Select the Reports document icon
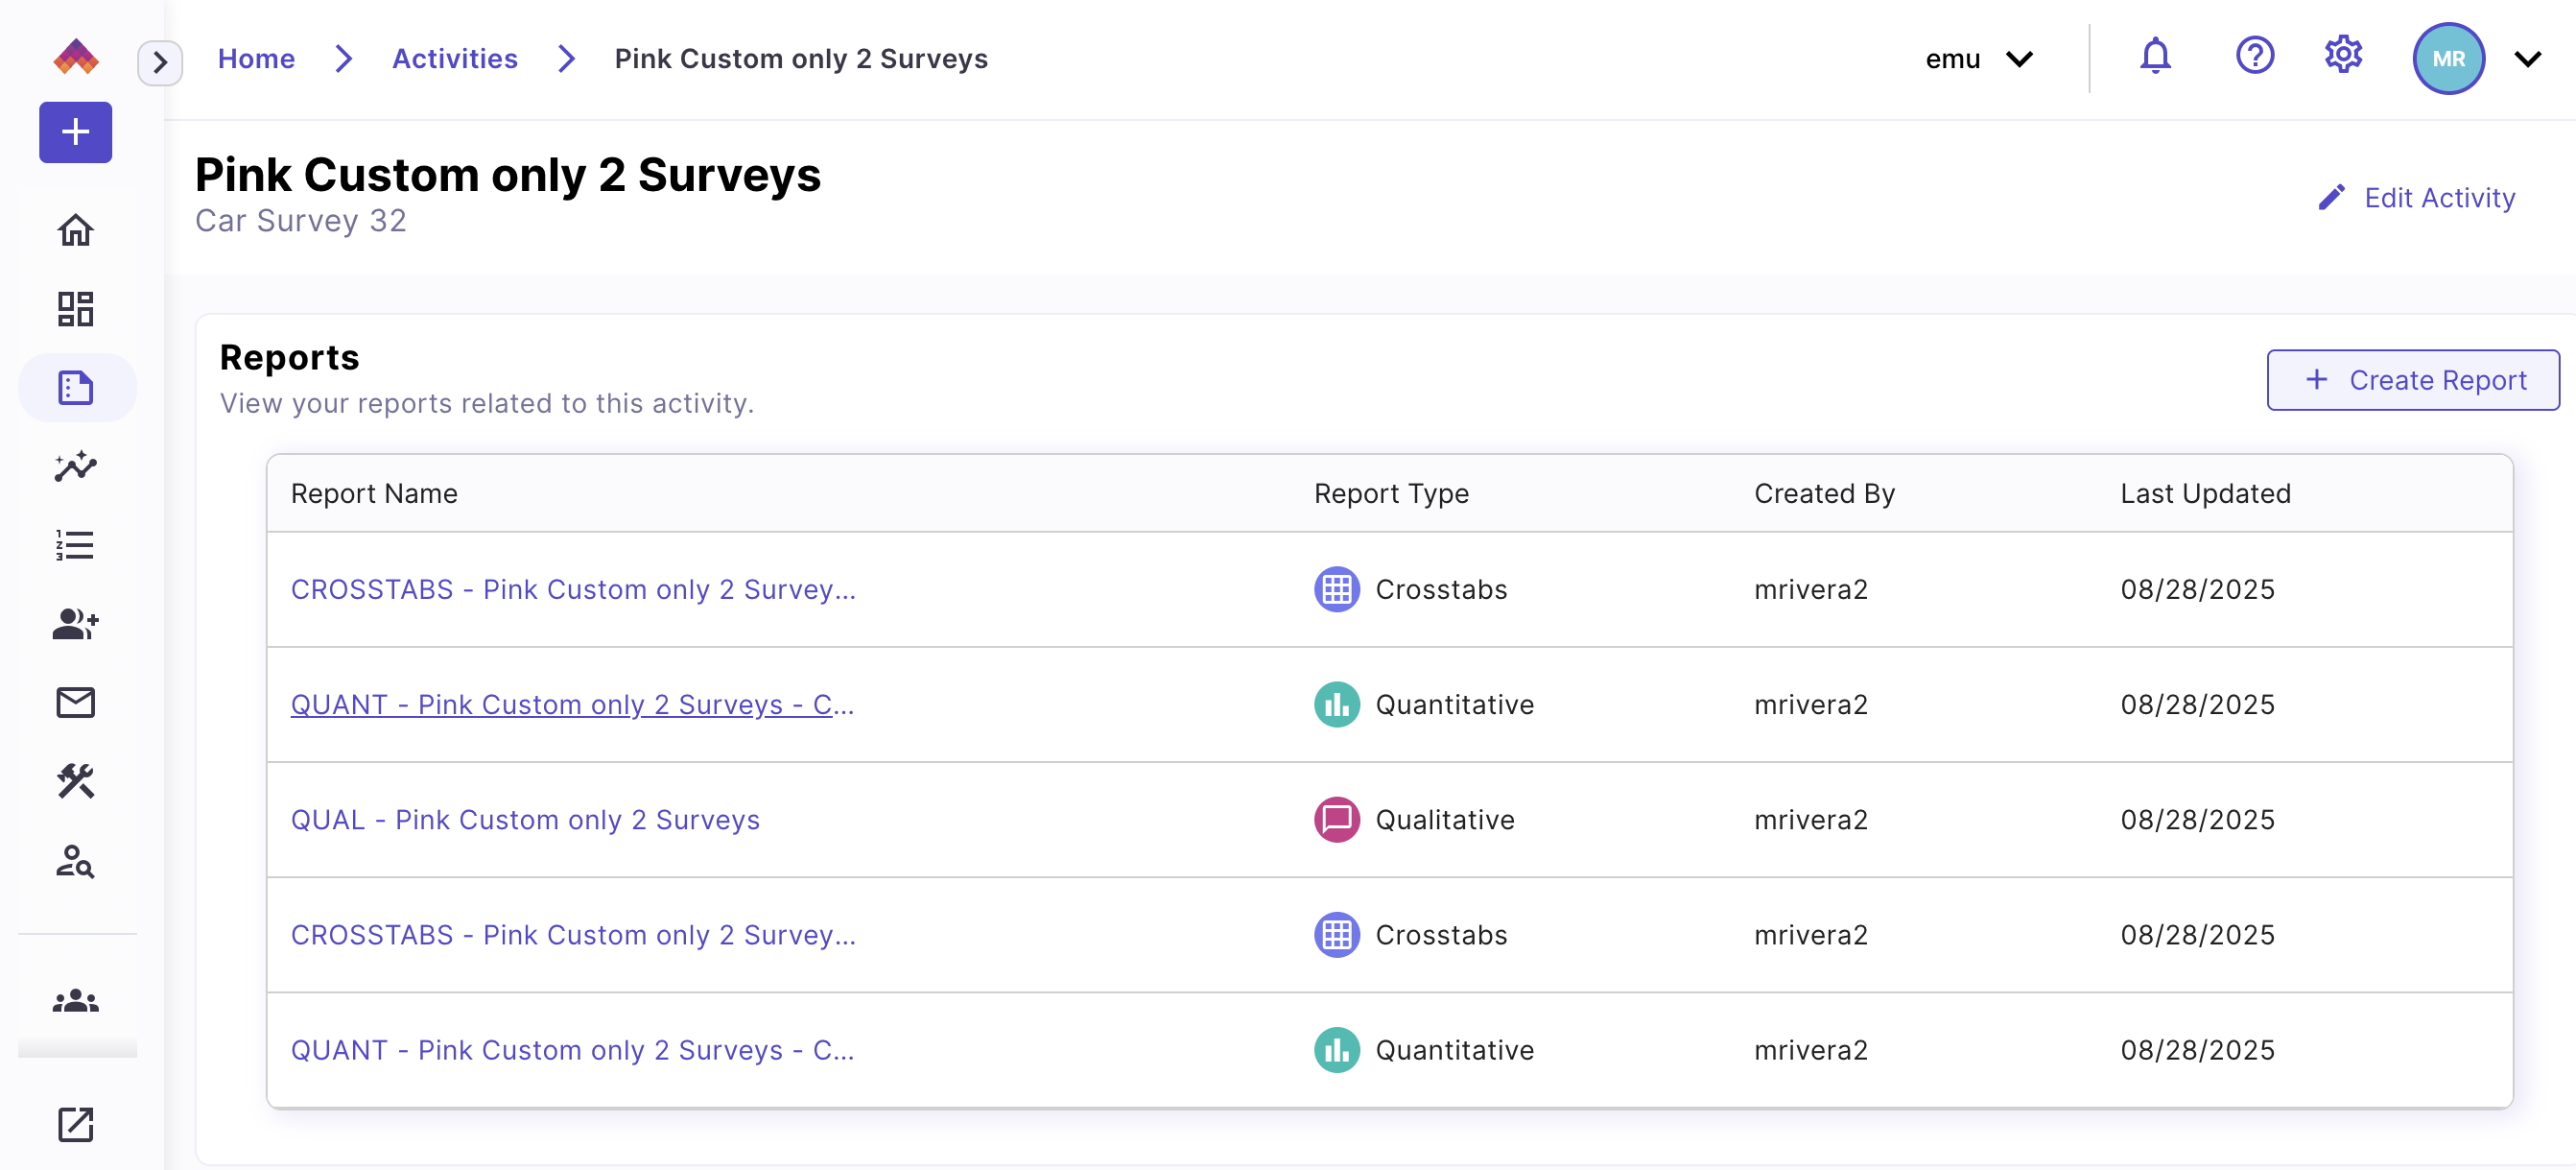The width and height of the screenshot is (2576, 1170). point(75,387)
